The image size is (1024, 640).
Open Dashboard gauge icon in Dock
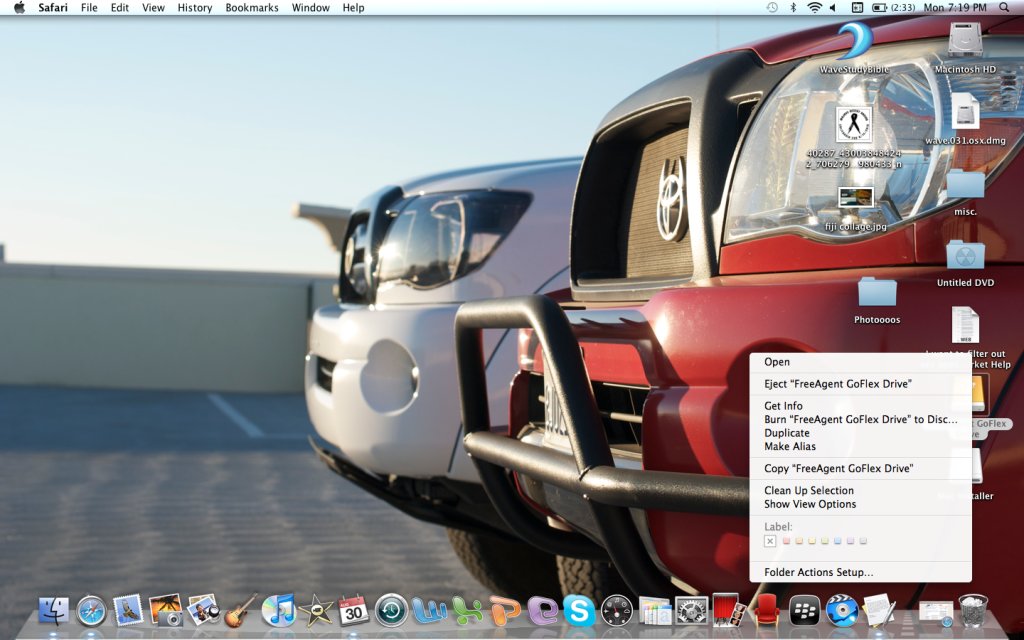click(616, 611)
